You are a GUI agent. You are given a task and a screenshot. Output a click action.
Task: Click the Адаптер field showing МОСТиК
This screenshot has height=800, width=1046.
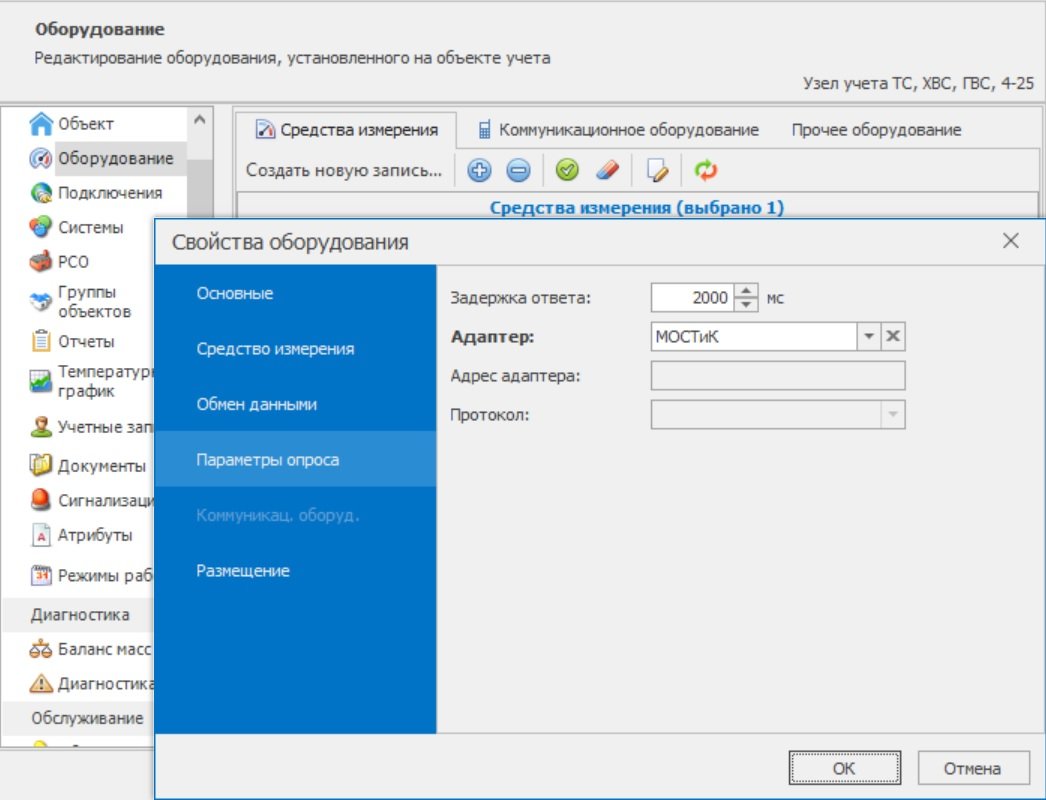[754, 336]
